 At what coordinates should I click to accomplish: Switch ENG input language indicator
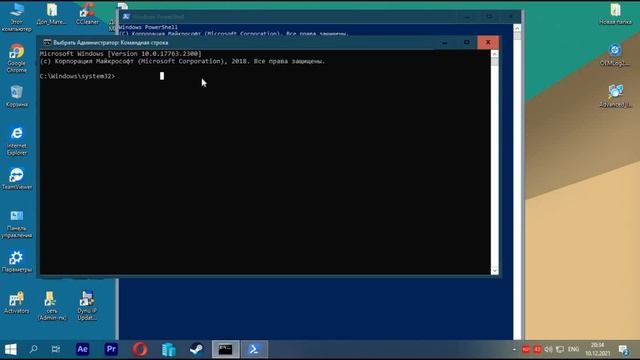coord(573,349)
